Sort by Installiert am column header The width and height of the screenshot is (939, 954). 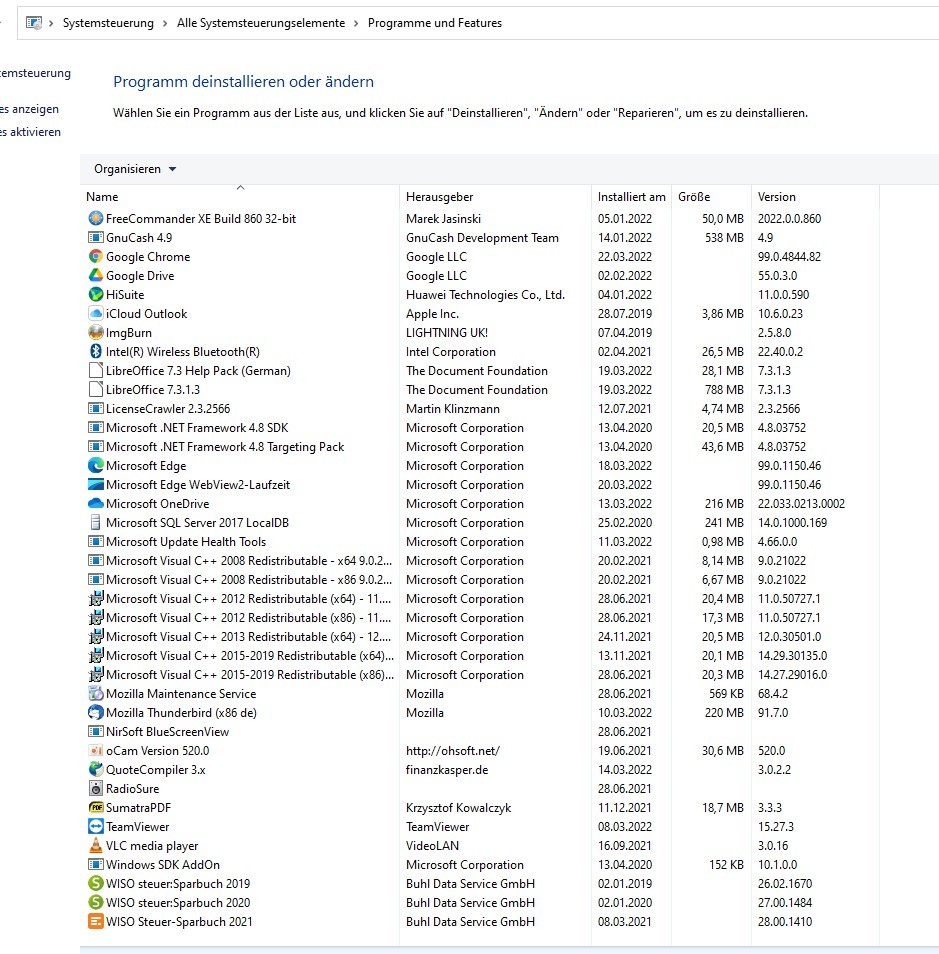click(x=631, y=197)
